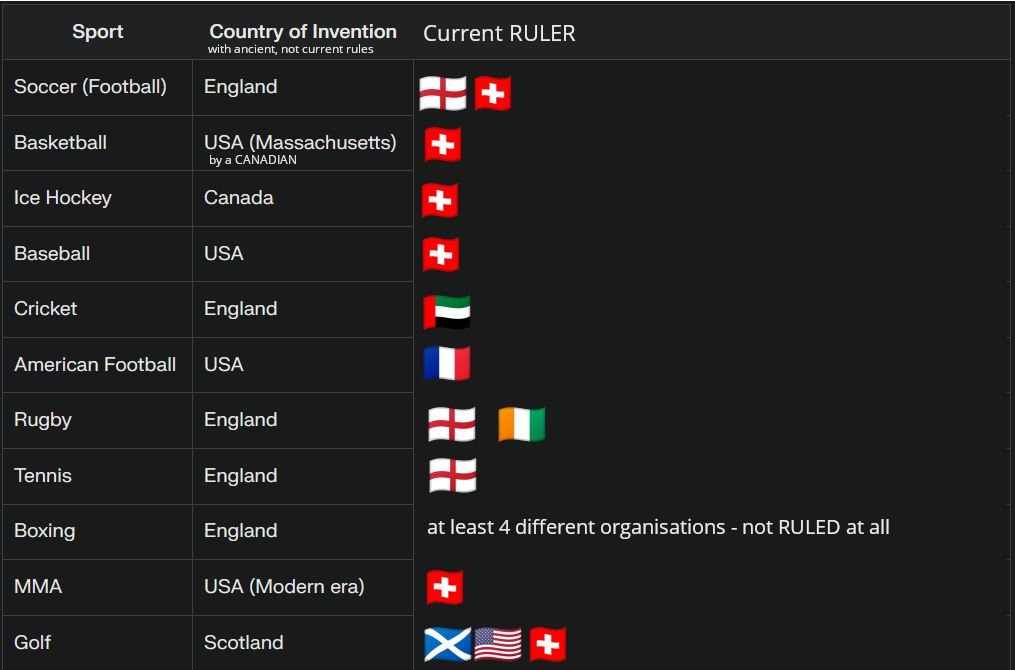This screenshot has height=670, width=1015.
Task: Click the England flag in the Tennis row
Action: [x=452, y=475]
